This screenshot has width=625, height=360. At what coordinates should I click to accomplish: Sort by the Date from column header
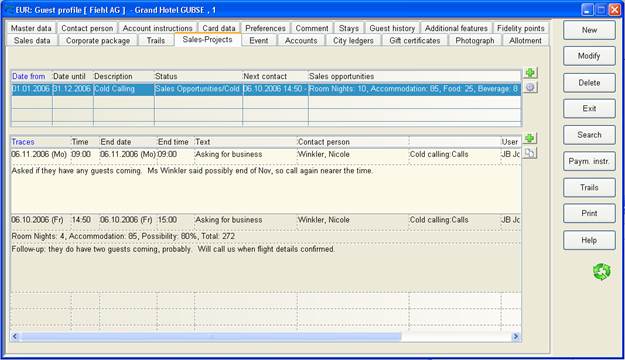coord(31,76)
